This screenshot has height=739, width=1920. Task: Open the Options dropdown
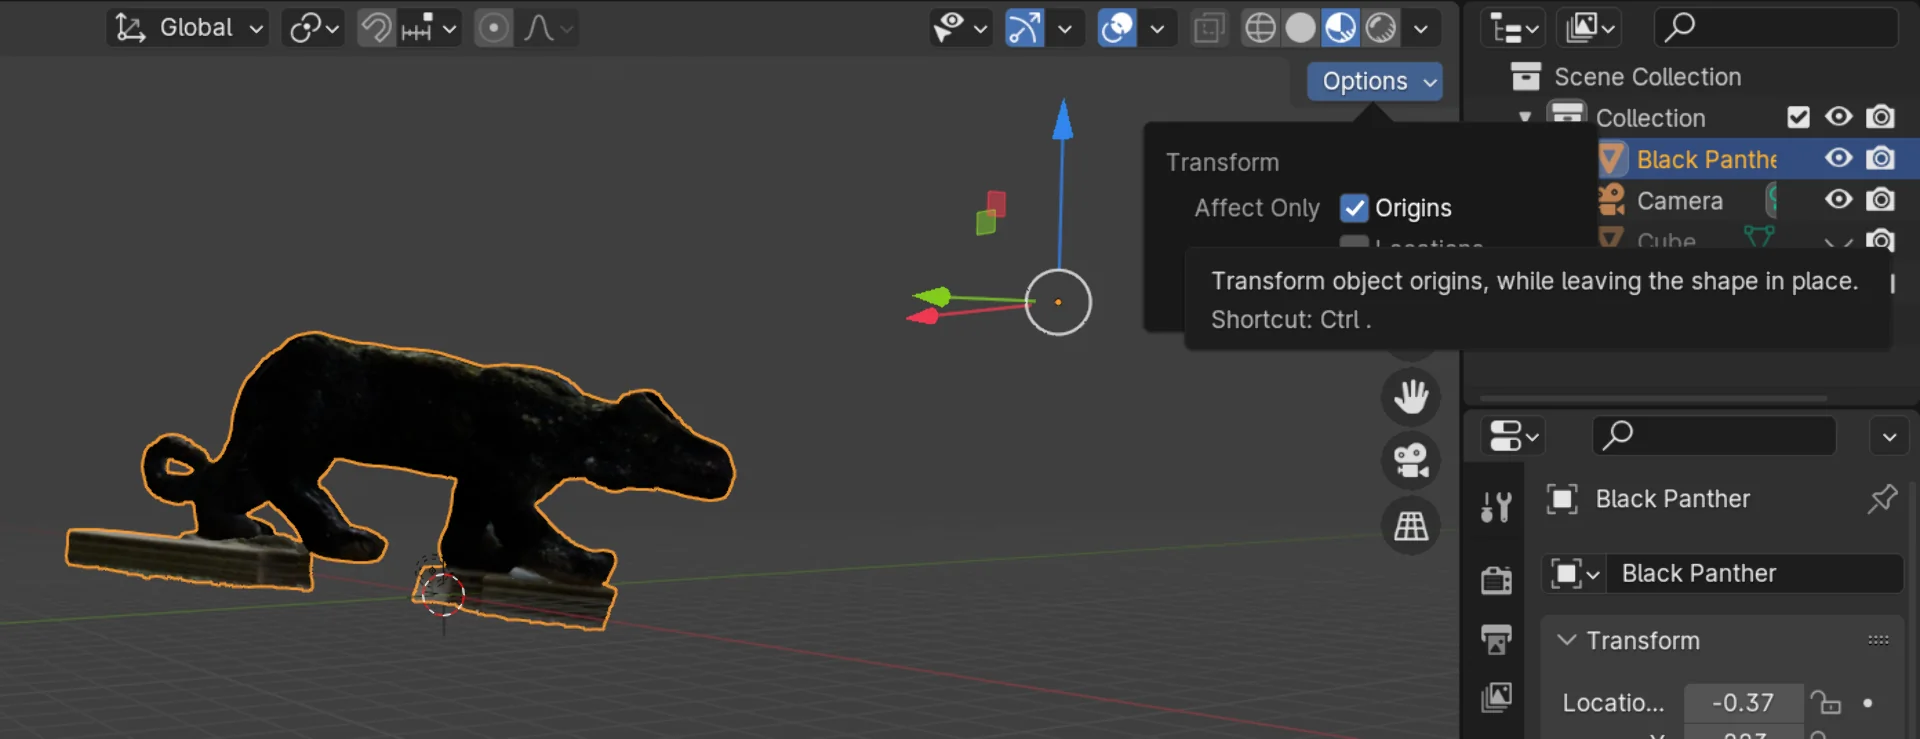(x=1375, y=81)
